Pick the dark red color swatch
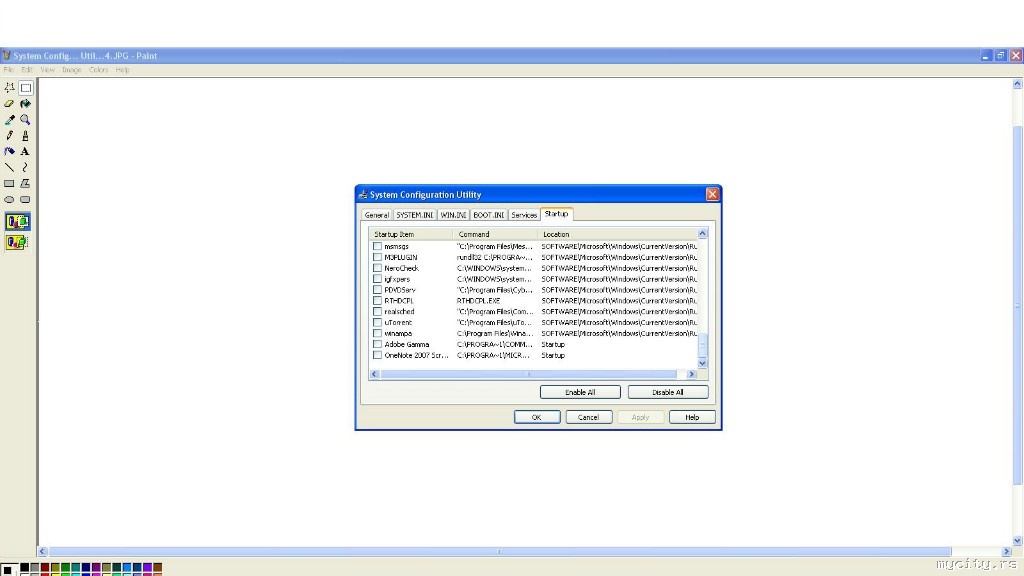 (45, 569)
